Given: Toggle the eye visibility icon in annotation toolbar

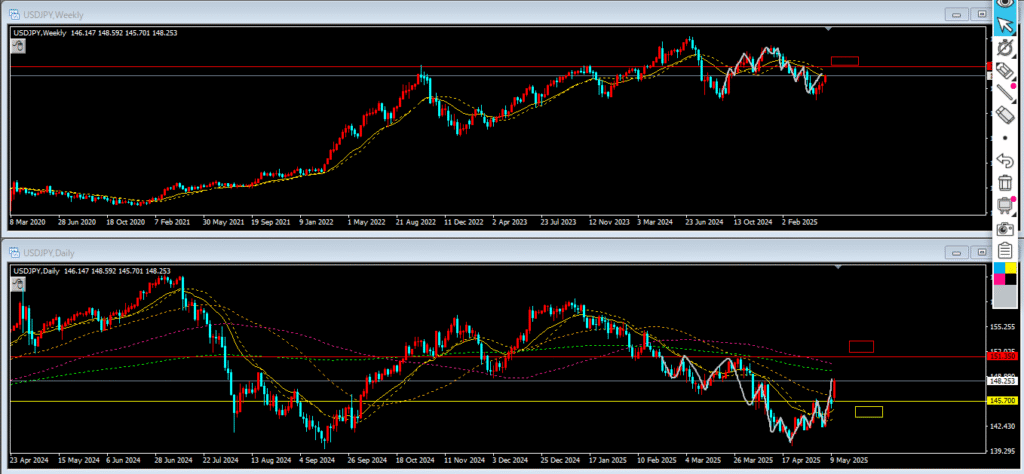Looking at the screenshot, I should (1007, 5).
